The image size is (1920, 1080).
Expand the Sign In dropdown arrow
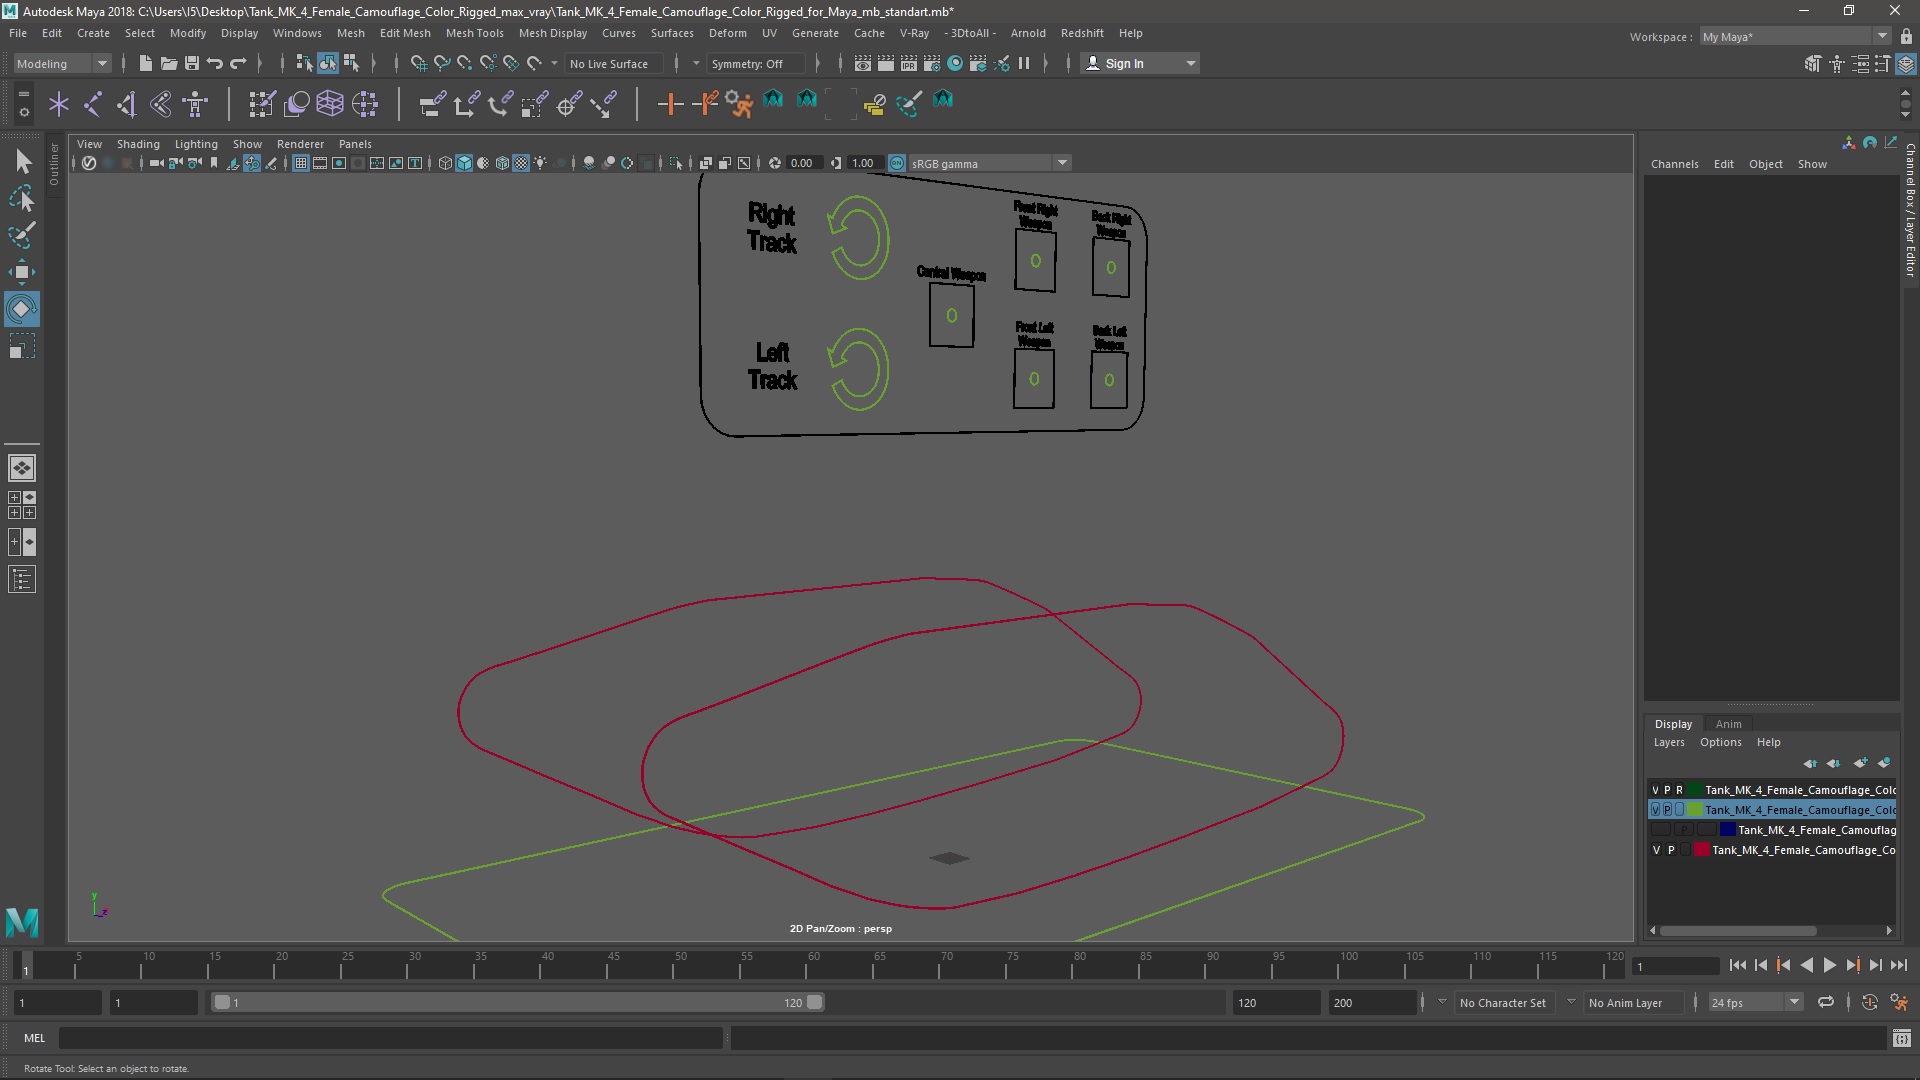tap(1190, 63)
